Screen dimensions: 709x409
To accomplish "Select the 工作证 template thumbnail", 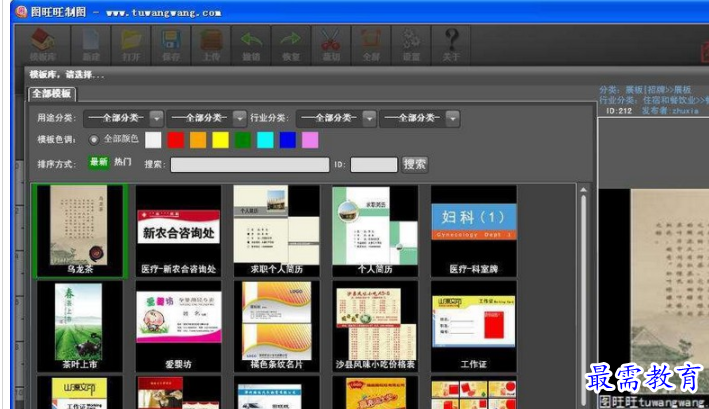I will click(473, 326).
